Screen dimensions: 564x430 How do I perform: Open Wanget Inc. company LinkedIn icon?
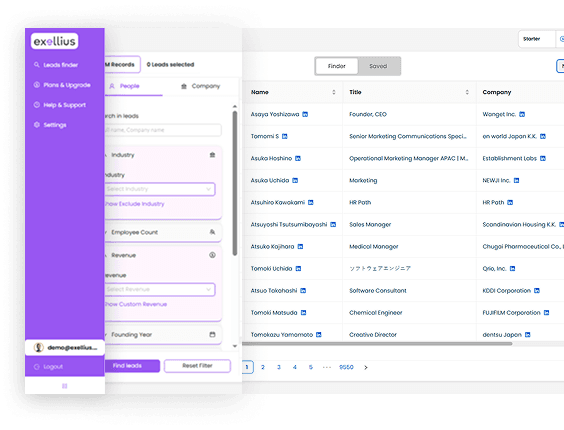point(522,114)
